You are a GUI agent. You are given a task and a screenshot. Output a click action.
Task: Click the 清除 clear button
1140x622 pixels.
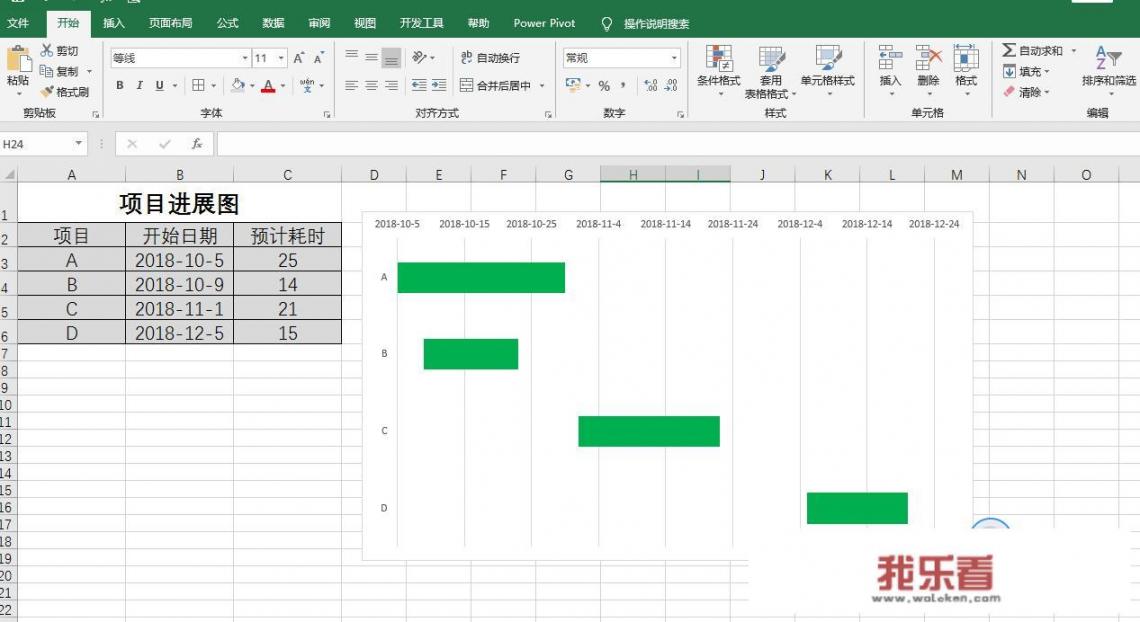click(1026, 92)
